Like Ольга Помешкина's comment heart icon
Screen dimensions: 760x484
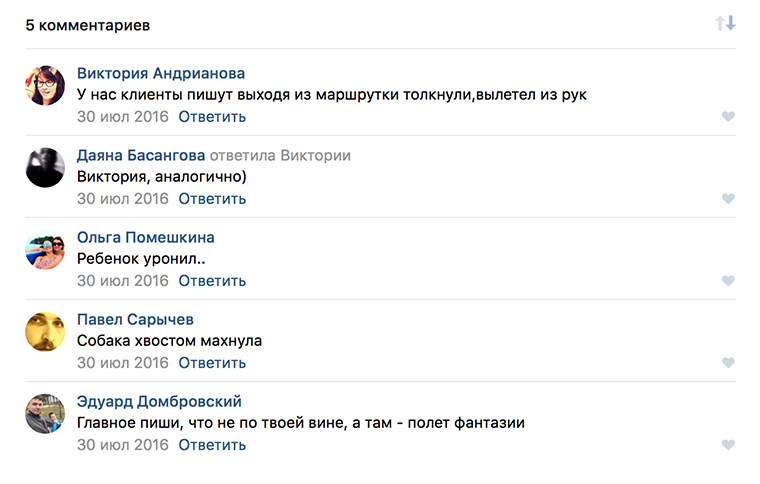pyautogui.click(x=728, y=281)
